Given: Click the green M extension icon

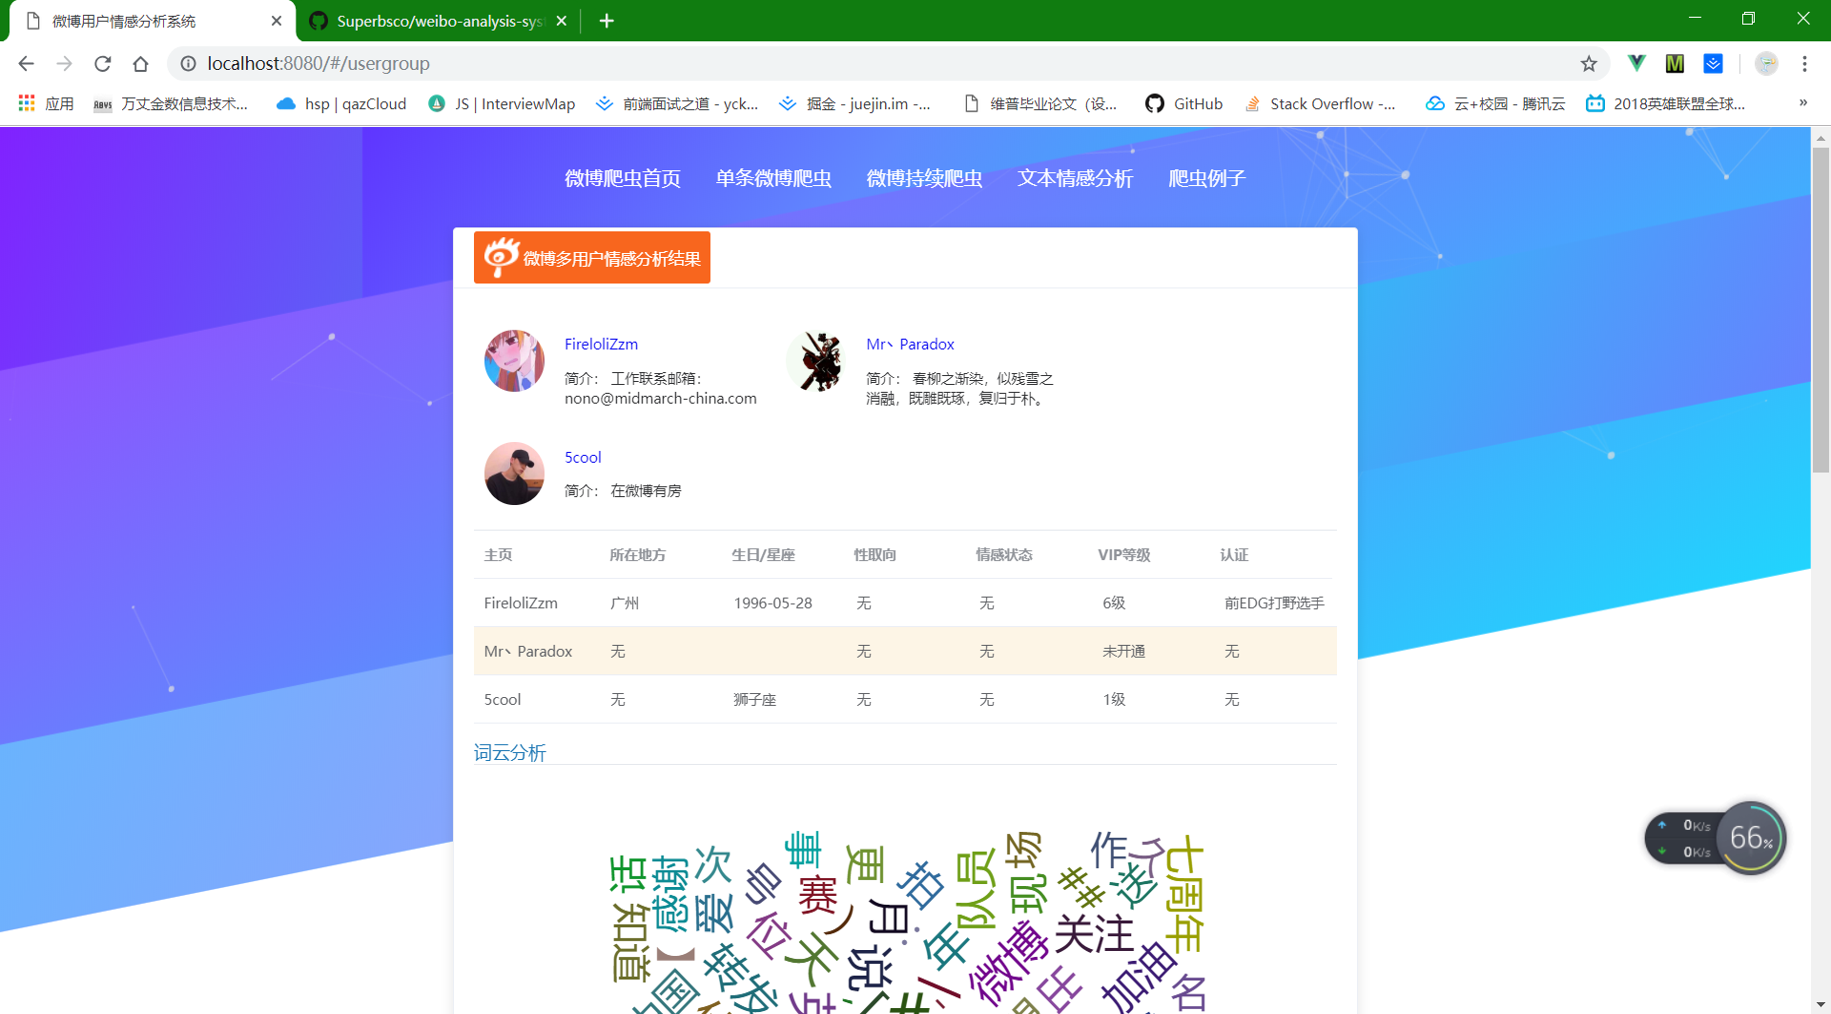Looking at the screenshot, I should coord(1675,63).
